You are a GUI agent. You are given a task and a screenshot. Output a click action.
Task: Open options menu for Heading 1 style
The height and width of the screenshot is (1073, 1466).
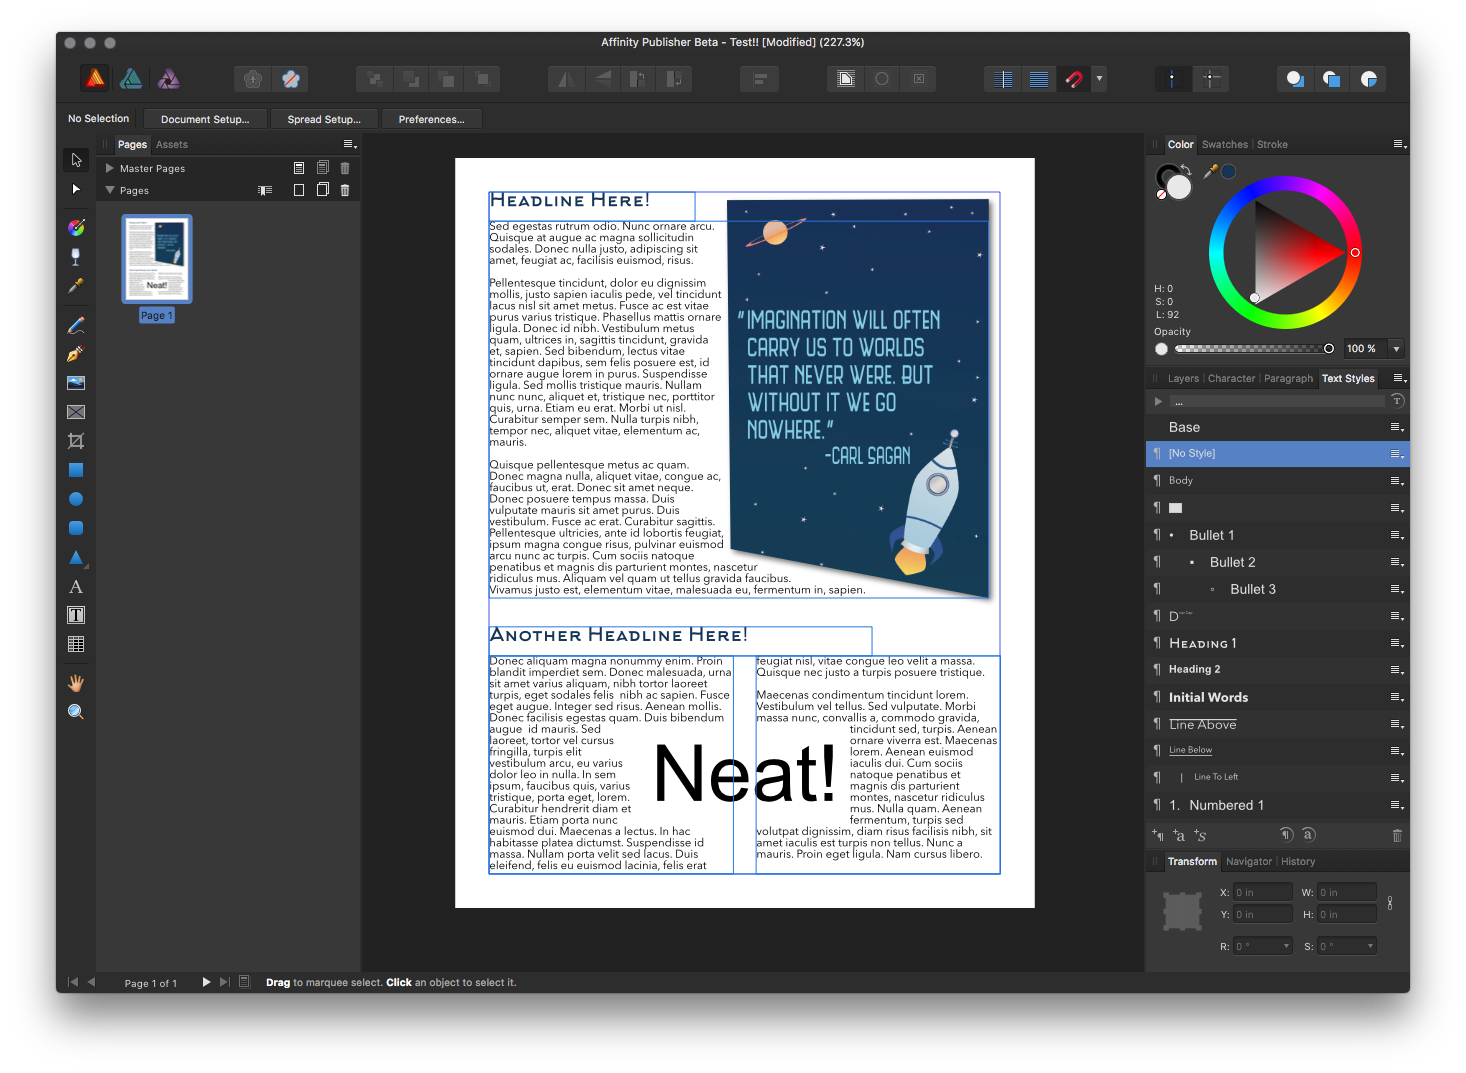(1397, 643)
